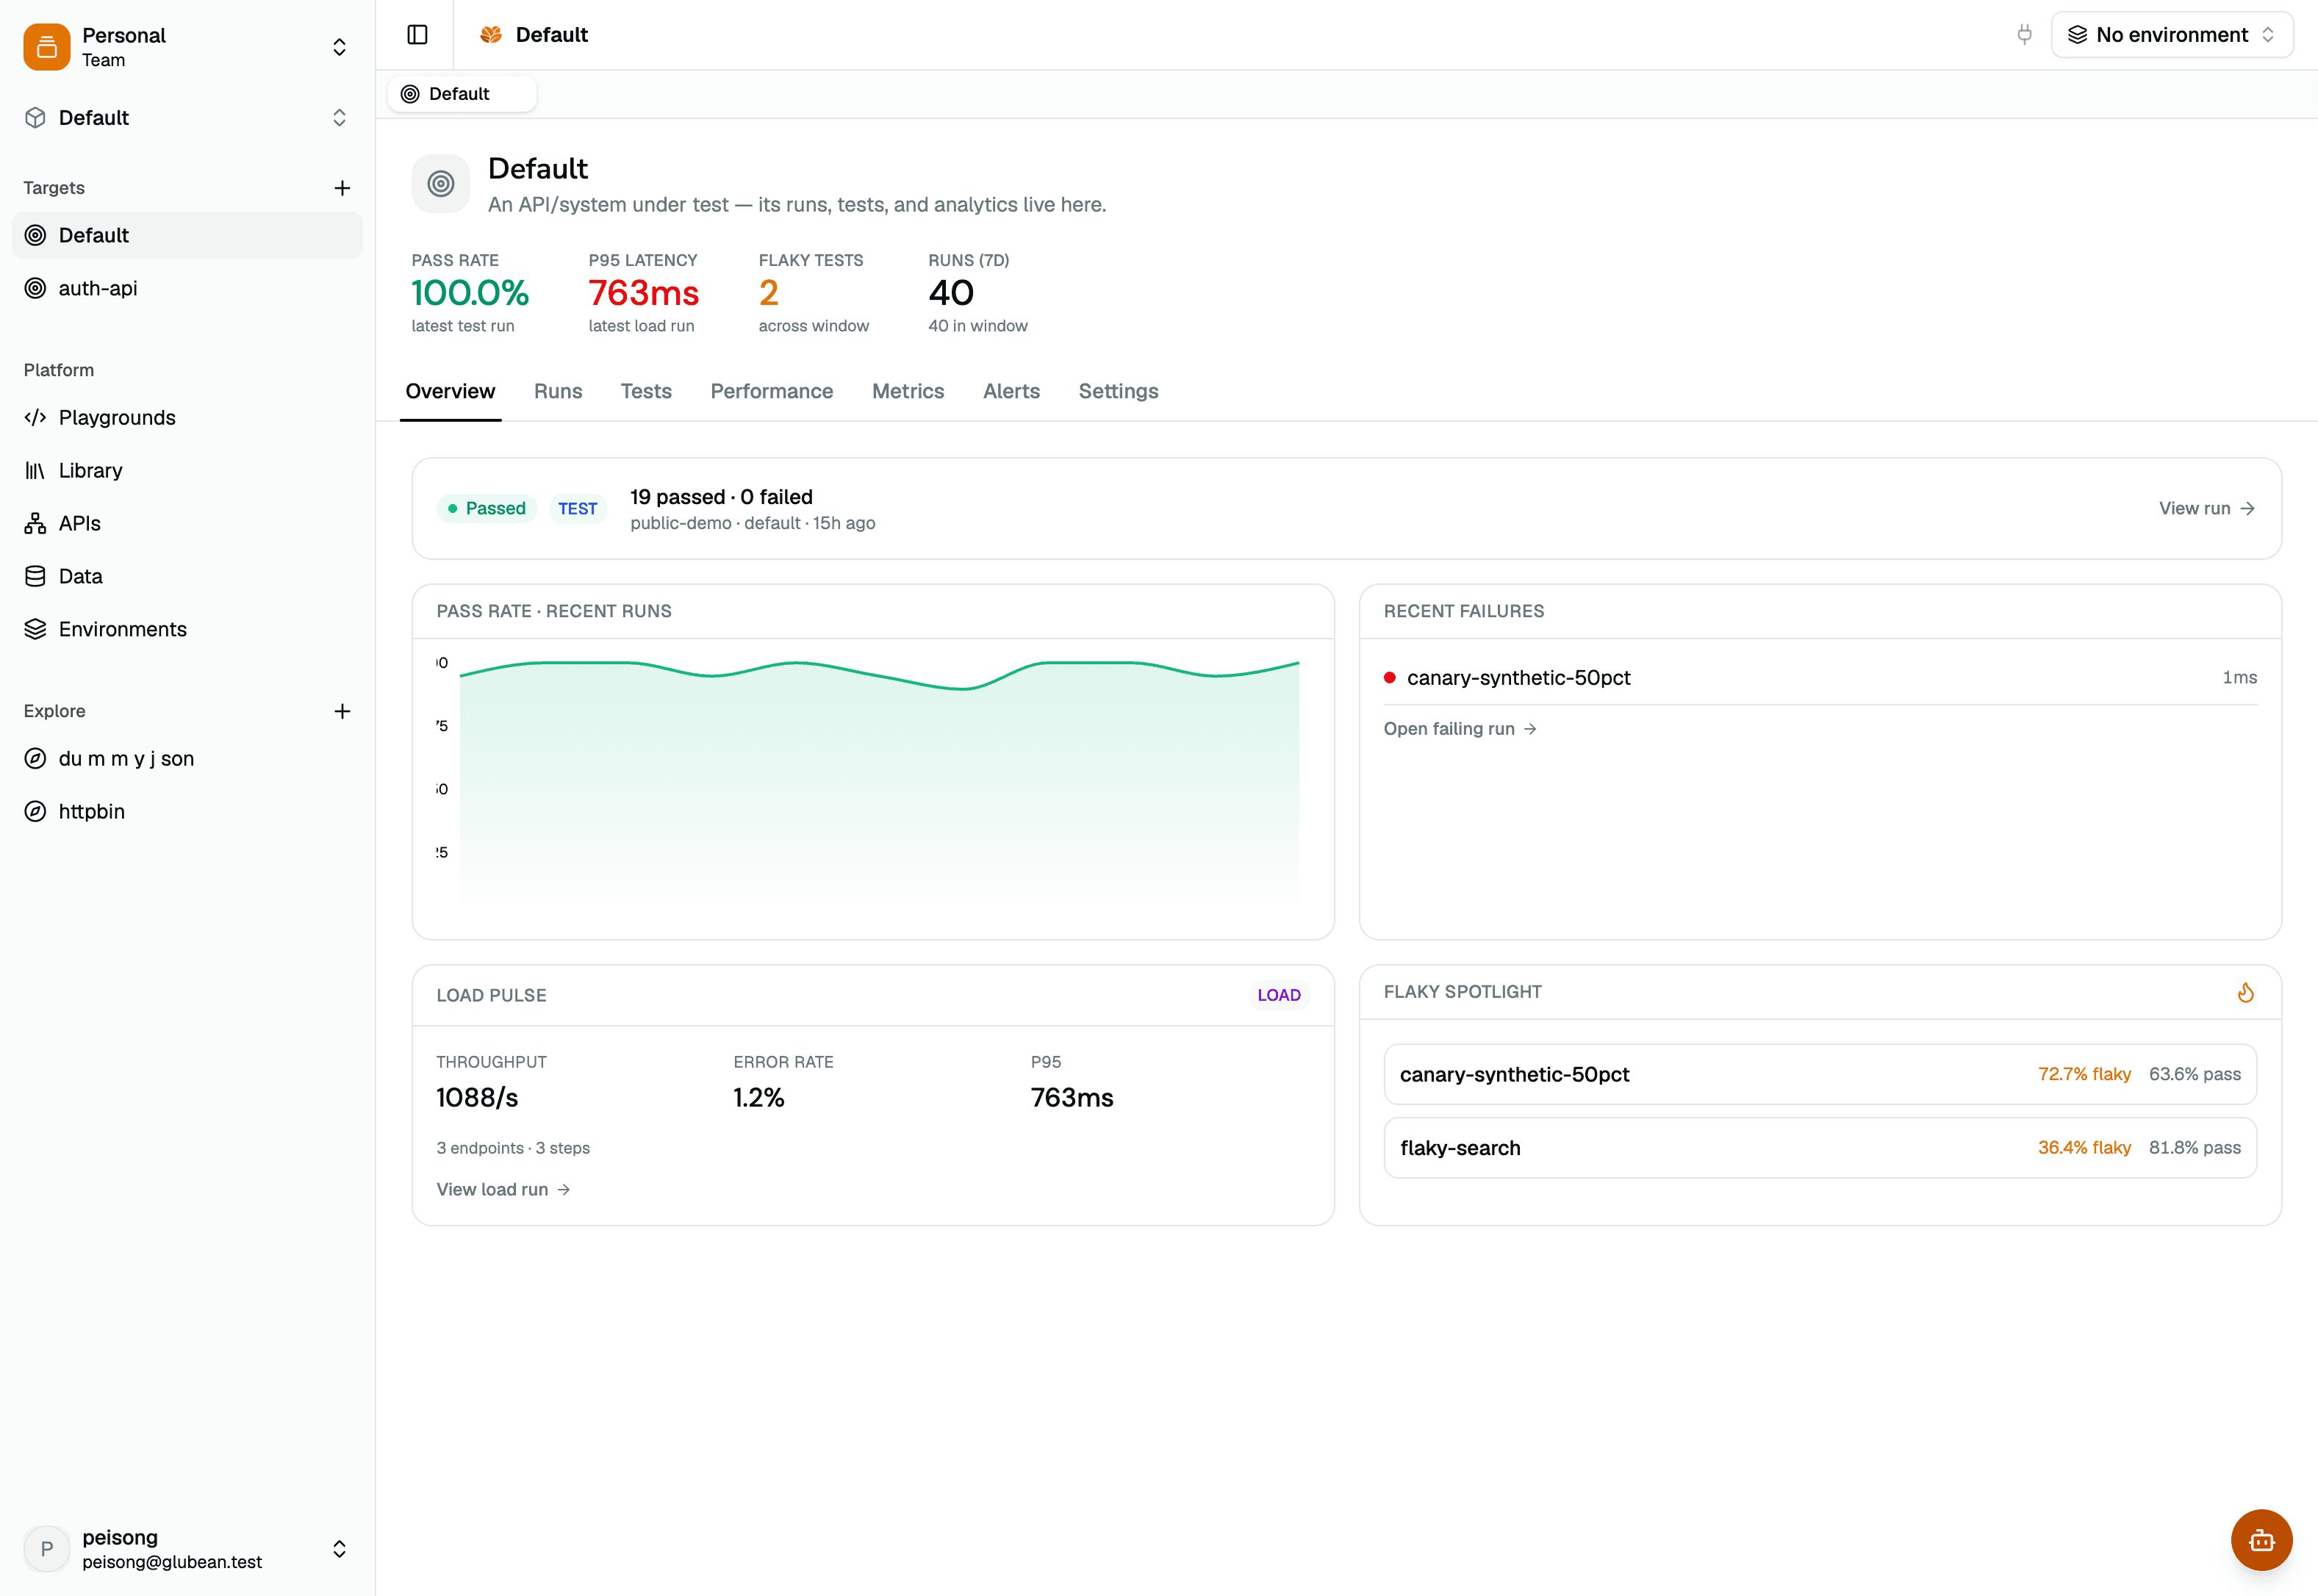Switch to the Tests tab
The height and width of the screenshot is (1596, 2318).
coord(646,391)
